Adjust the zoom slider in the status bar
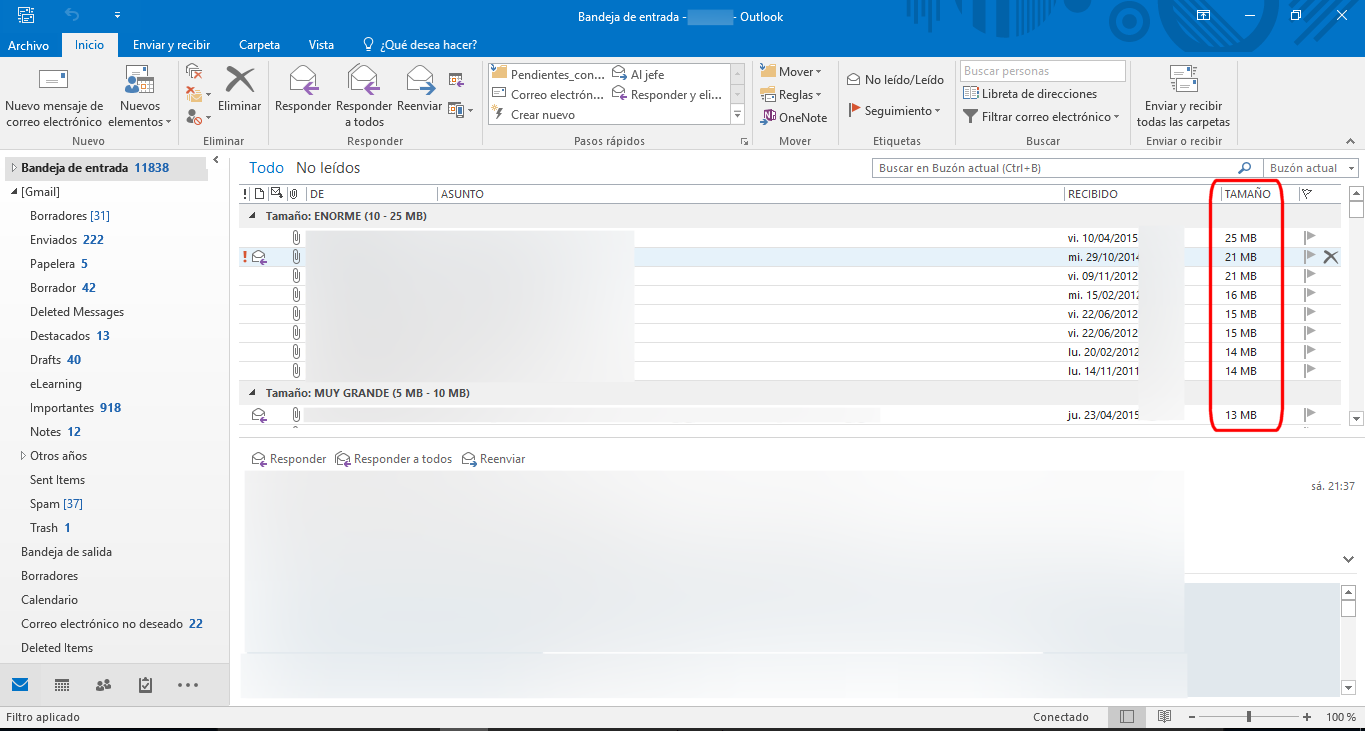 pos(1248,717)
